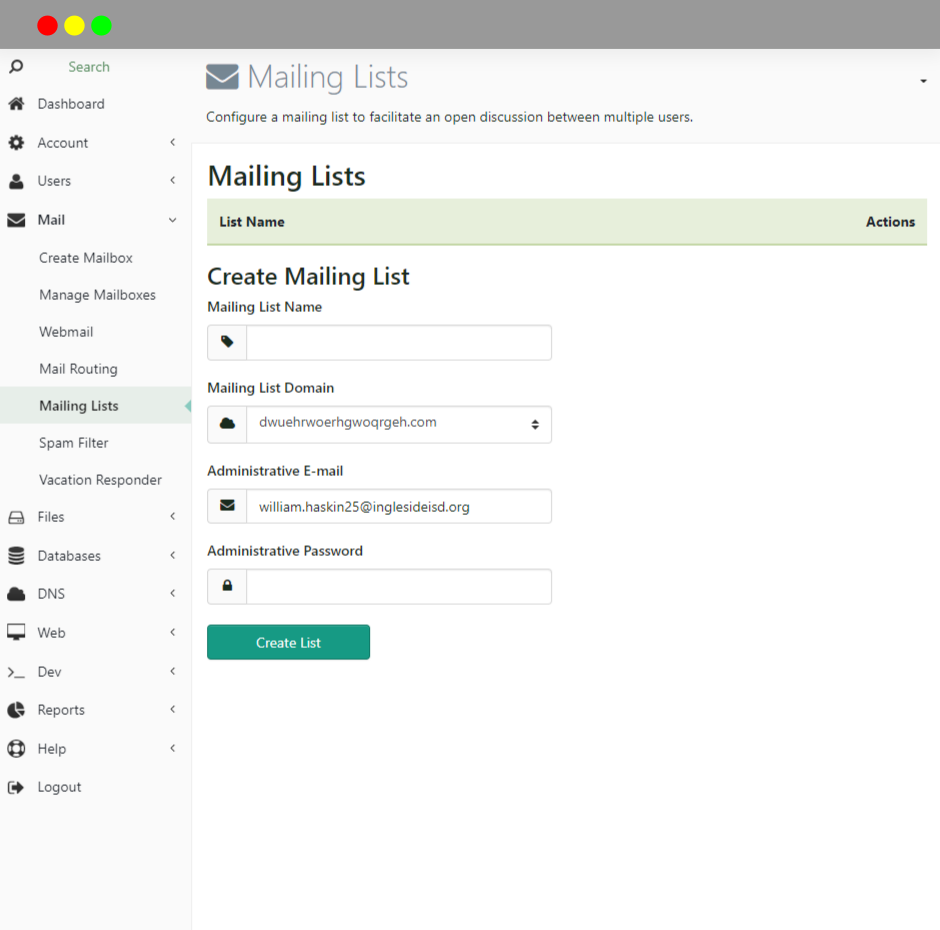
Task: Click the Create List button
Action: click(288, 642)
